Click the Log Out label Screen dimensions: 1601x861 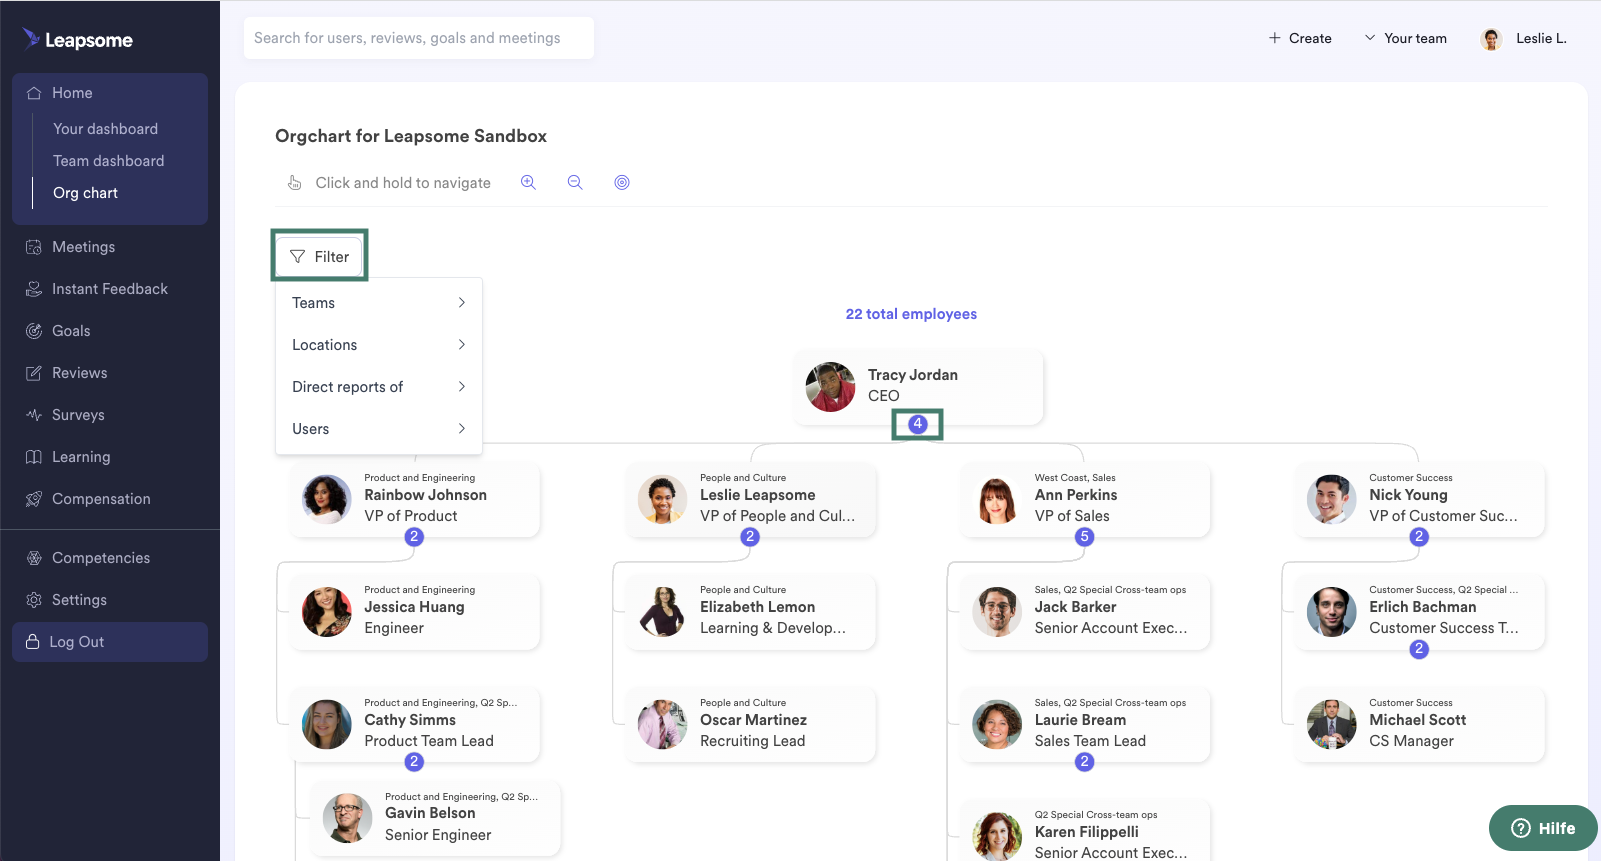tap(77, 642)
